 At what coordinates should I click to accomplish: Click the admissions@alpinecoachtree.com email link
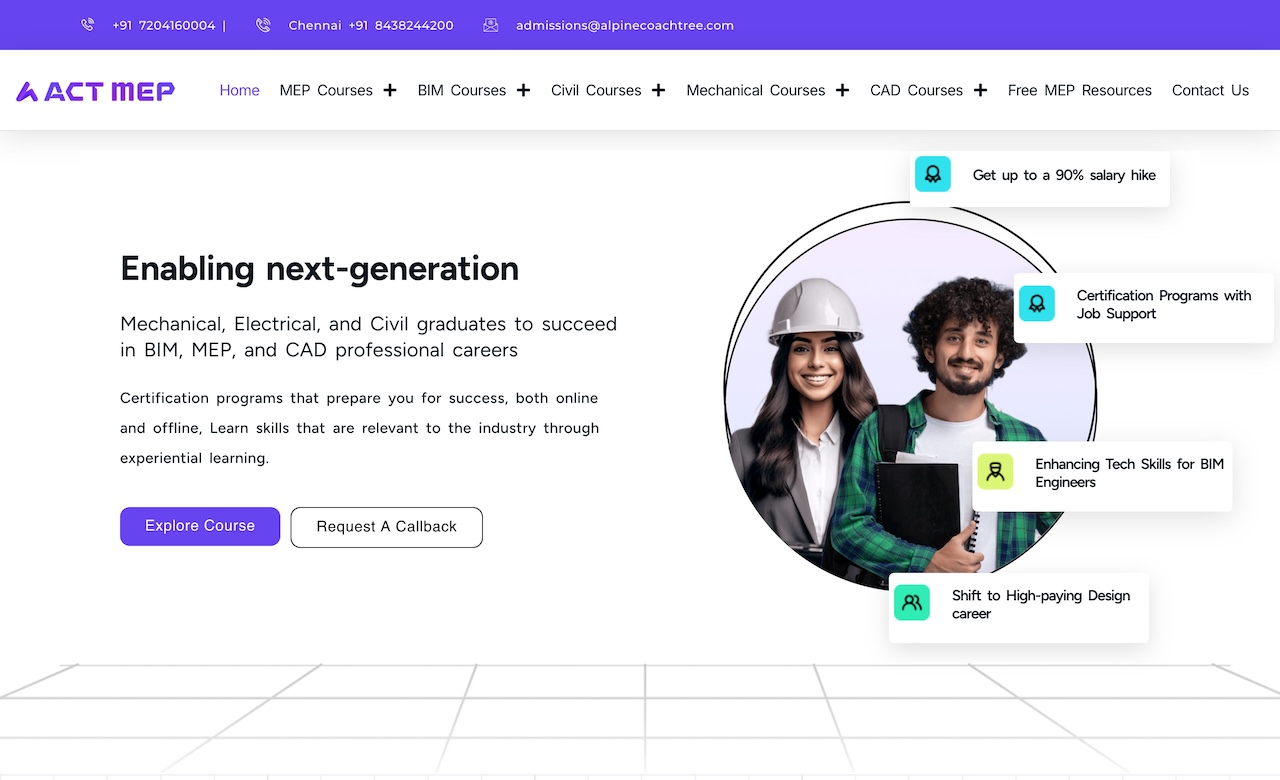click(624, 25)
